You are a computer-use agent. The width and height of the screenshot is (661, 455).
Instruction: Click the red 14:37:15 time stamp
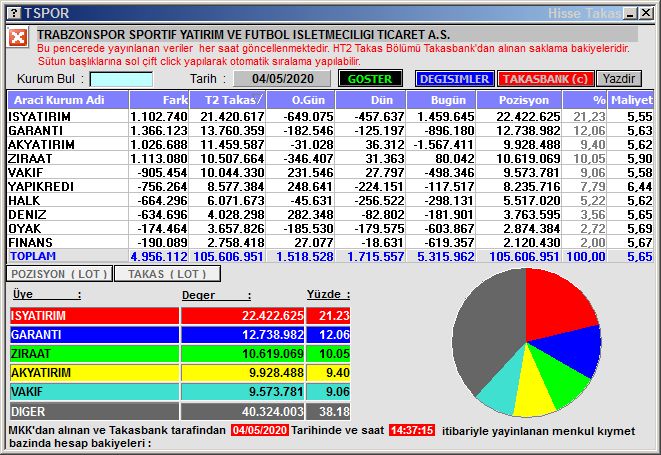(x=412, y=431)
